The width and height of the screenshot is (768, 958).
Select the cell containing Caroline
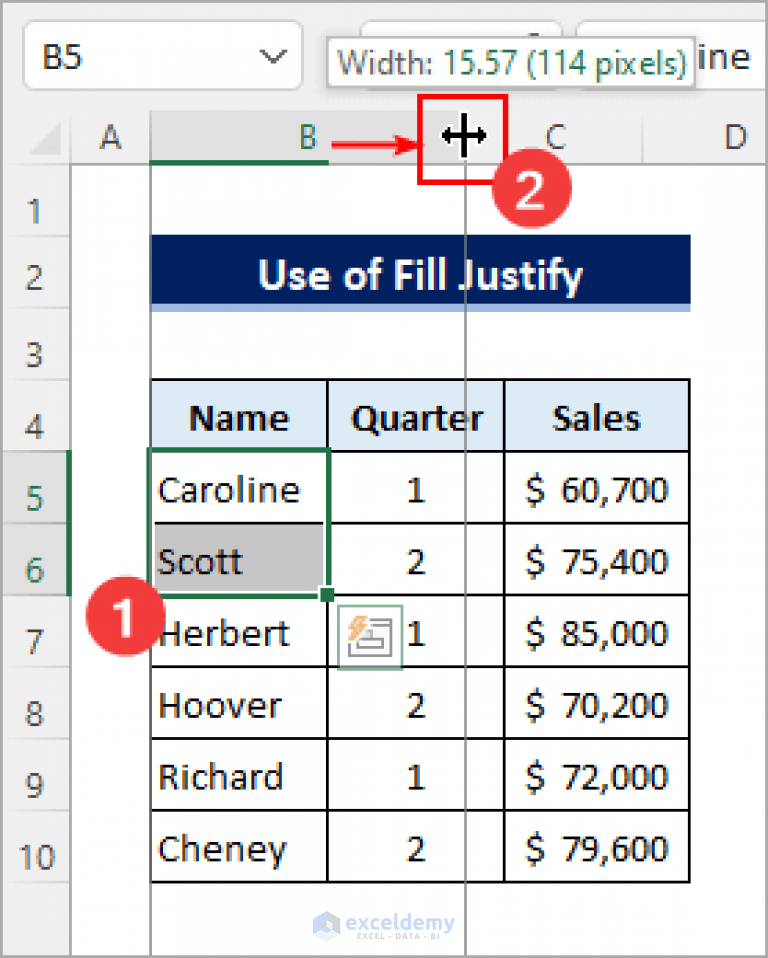(238, 490)
